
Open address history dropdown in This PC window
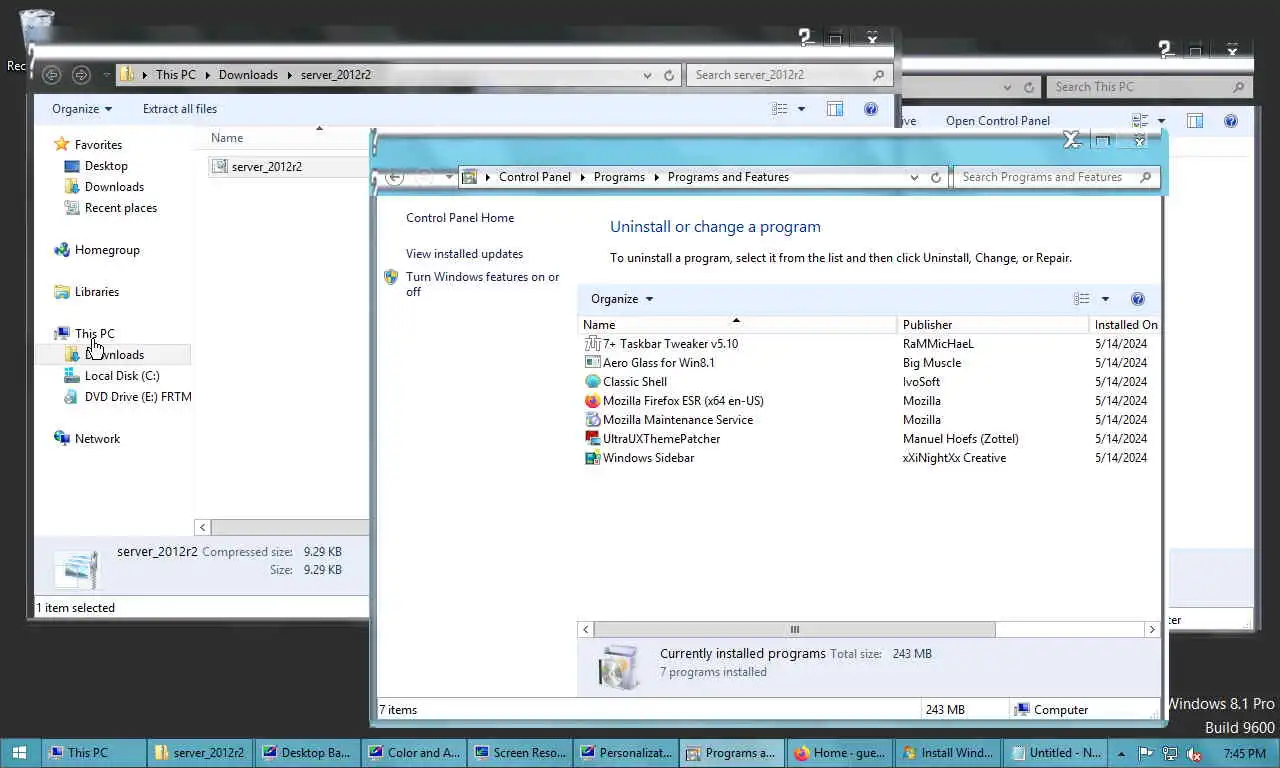click(x=1009, y=87)
